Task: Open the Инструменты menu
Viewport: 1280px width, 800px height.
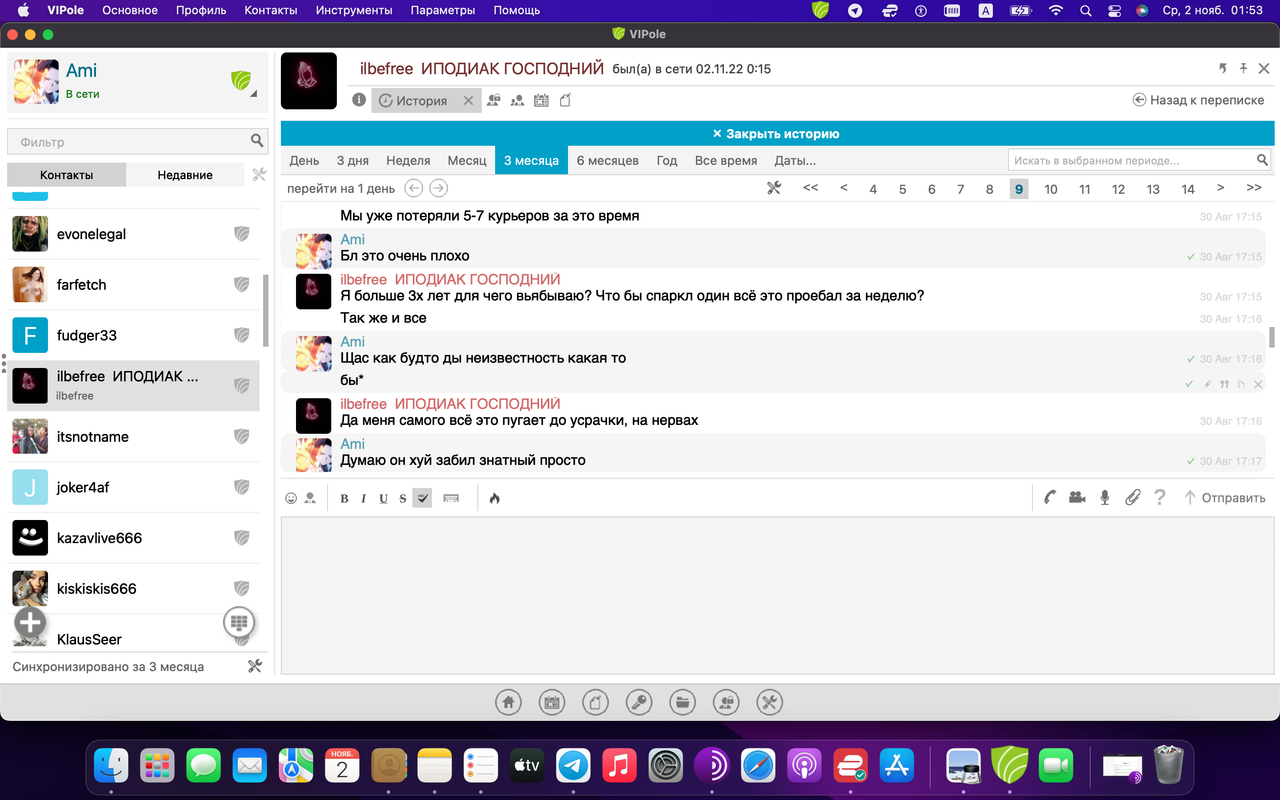Action: pyautogui.click(x=354, y=10)
